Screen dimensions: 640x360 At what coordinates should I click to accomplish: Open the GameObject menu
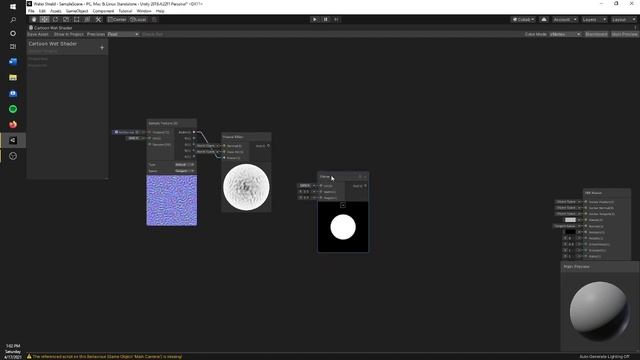pyautogui.click(x=77, y=11)
